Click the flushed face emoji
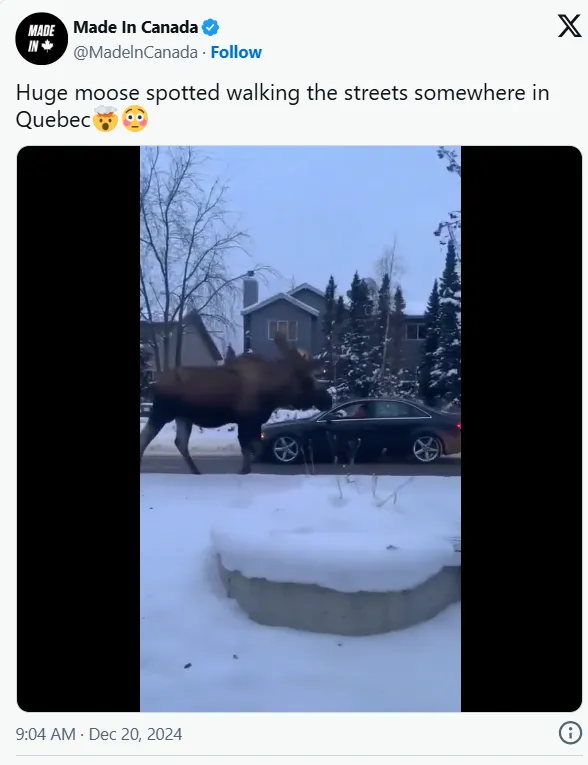 135,119
